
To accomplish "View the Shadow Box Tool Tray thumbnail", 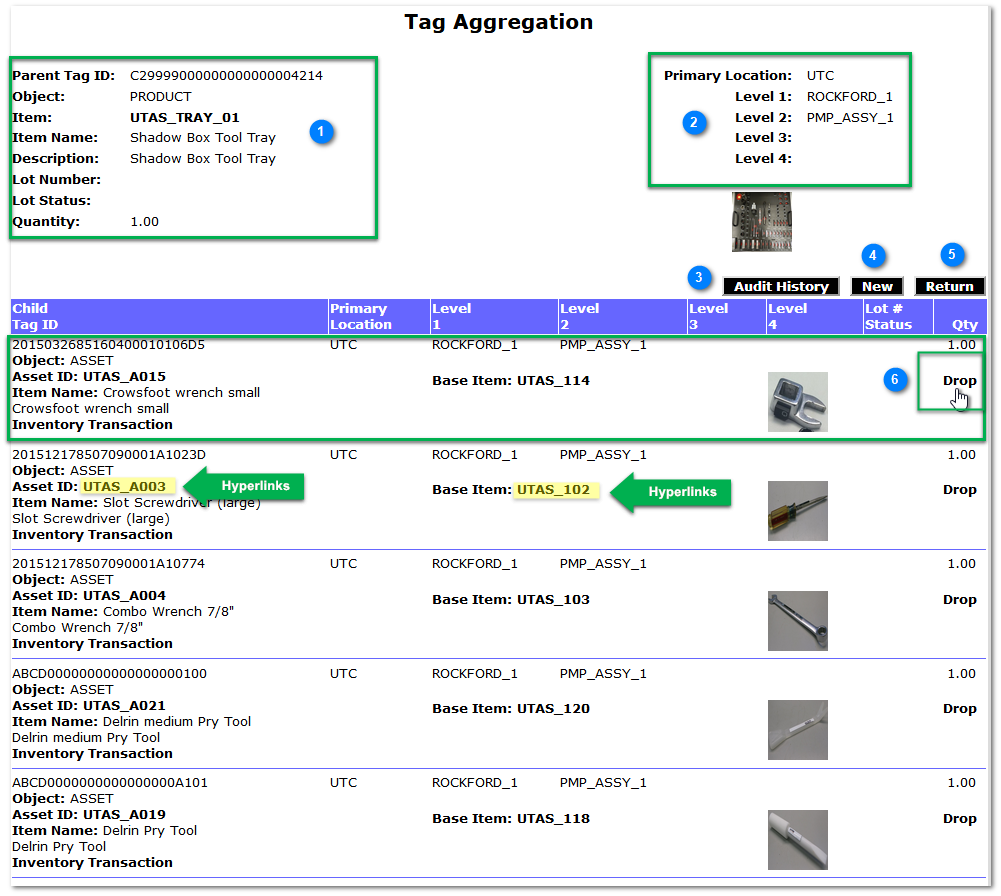I will 761,222.
